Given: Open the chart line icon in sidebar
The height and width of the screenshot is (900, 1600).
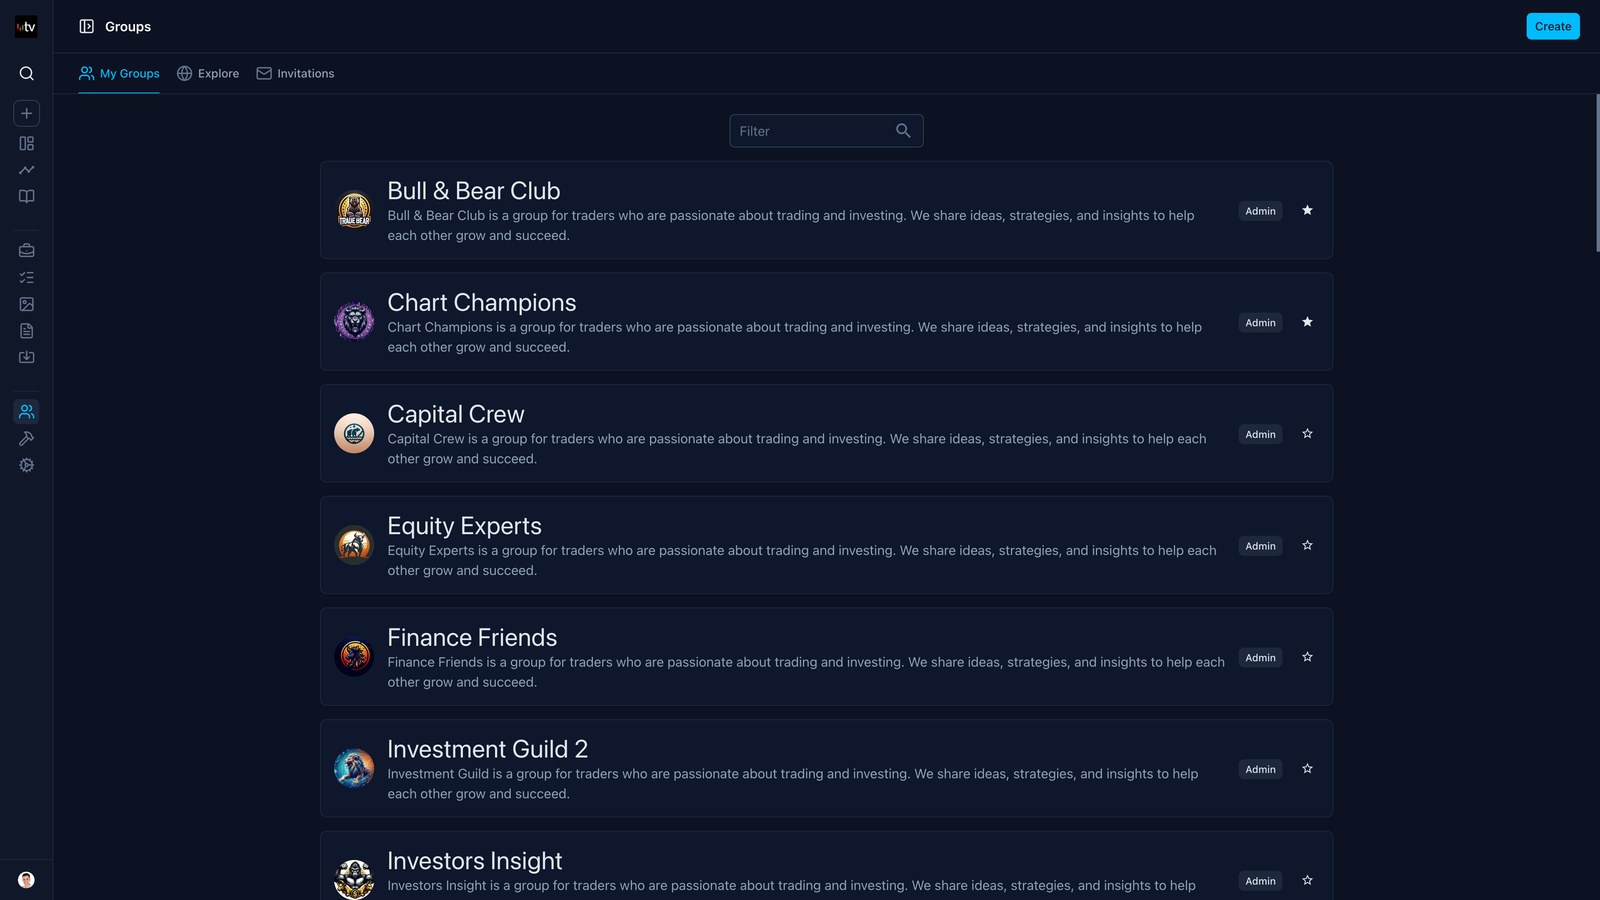Looking at the screenshot, I should pyautogui.click(x=27, y=170).
